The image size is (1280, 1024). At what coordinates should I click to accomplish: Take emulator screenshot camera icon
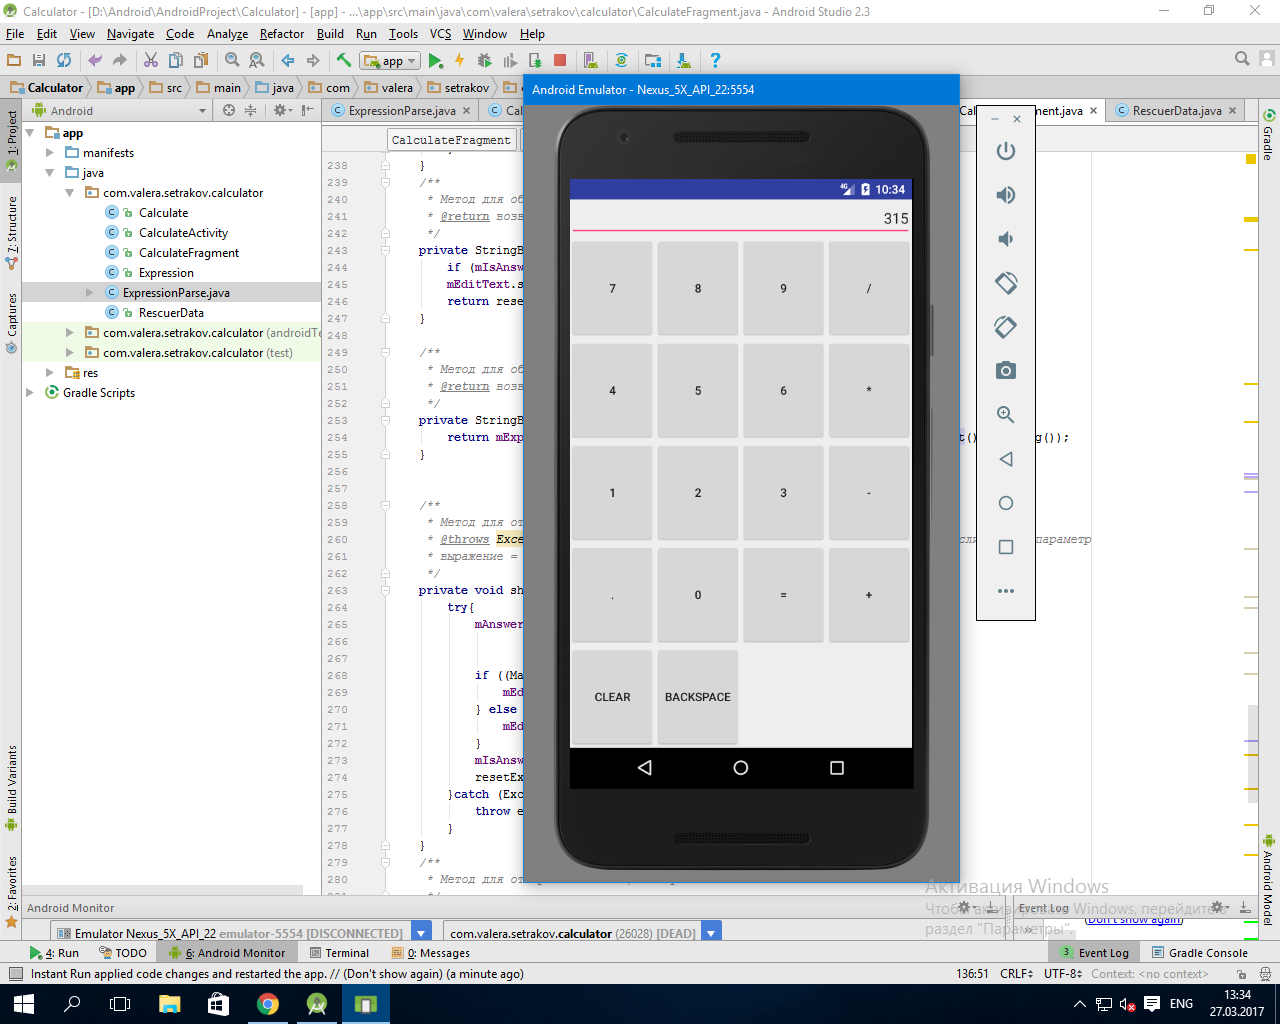pos(1006,371)
